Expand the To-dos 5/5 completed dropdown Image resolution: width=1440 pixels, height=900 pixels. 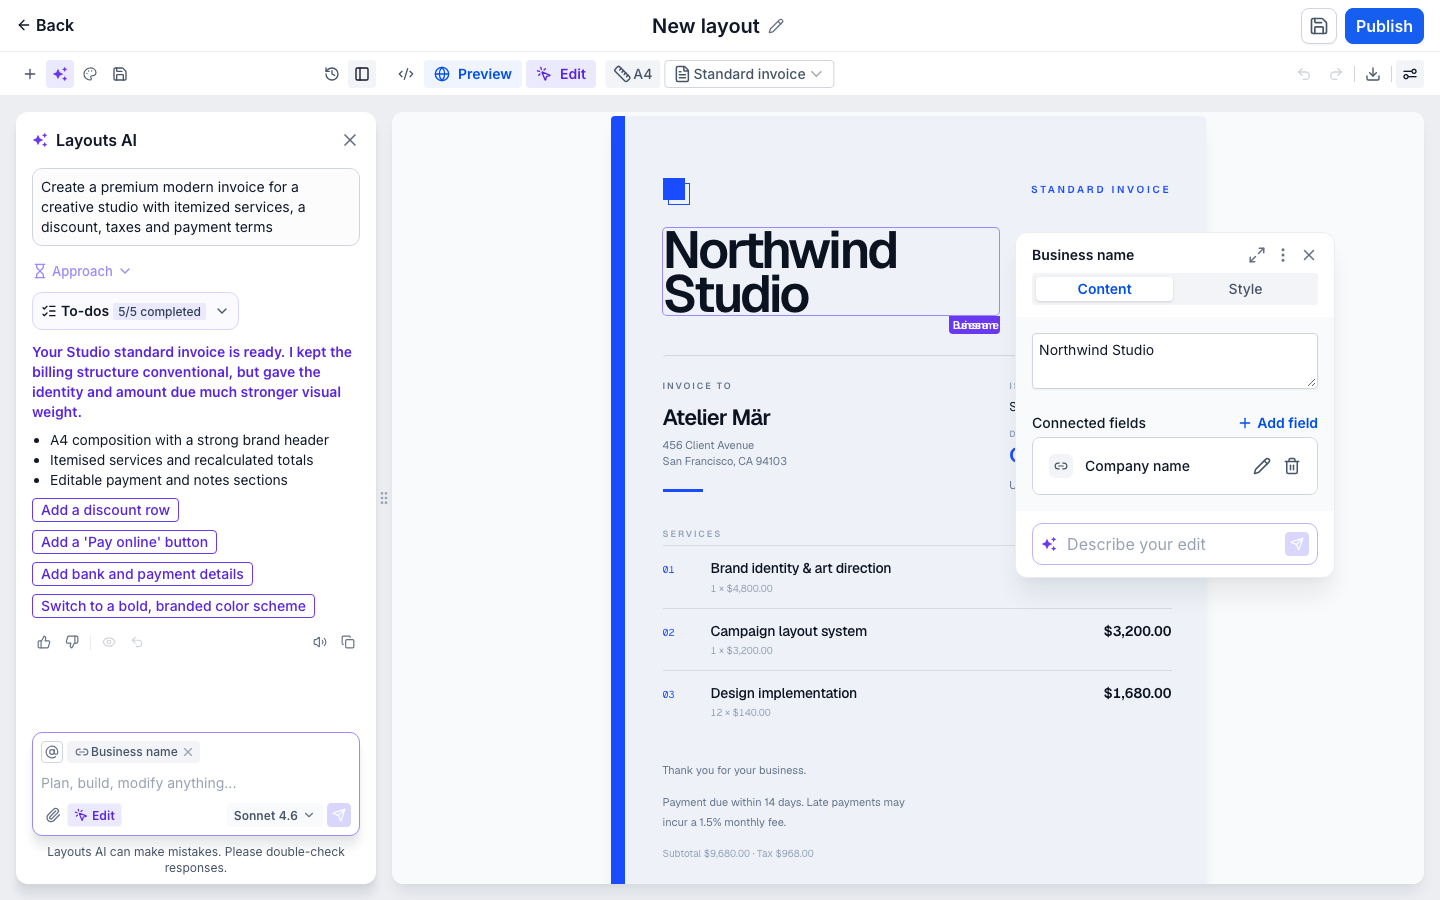coord(135,311)
